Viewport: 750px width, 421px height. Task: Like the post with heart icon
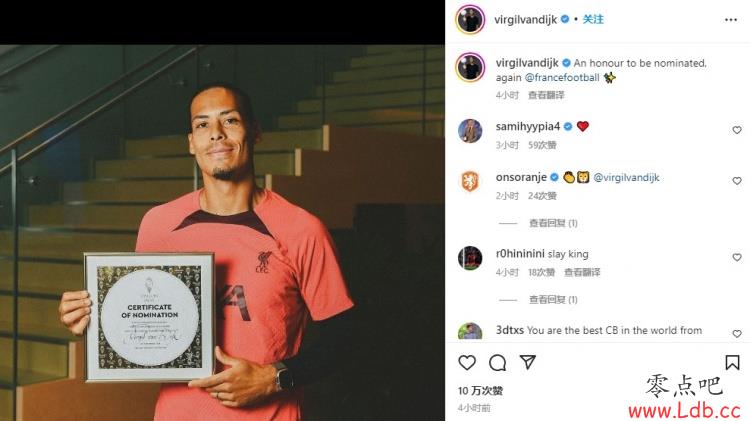tap(467, 363)
